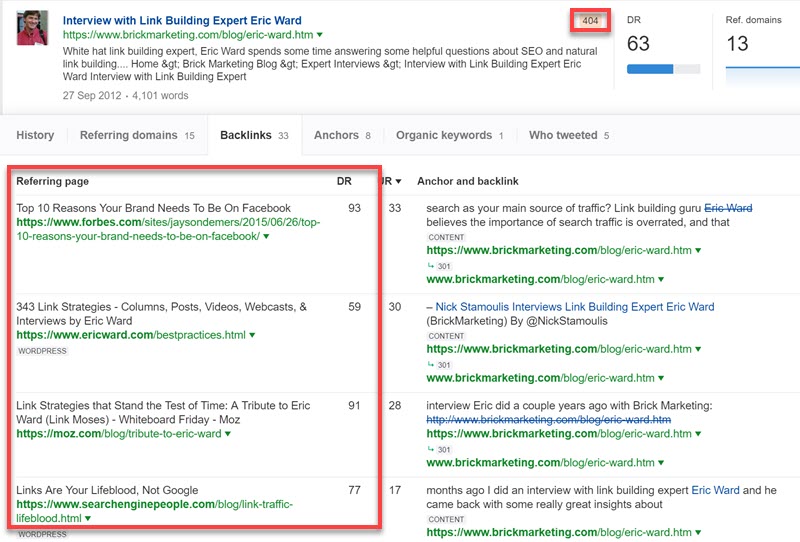This screenshot has height=542, width=800.
Task: Click the DR 63 rating progress bar
Action: [x=663, y=69]
